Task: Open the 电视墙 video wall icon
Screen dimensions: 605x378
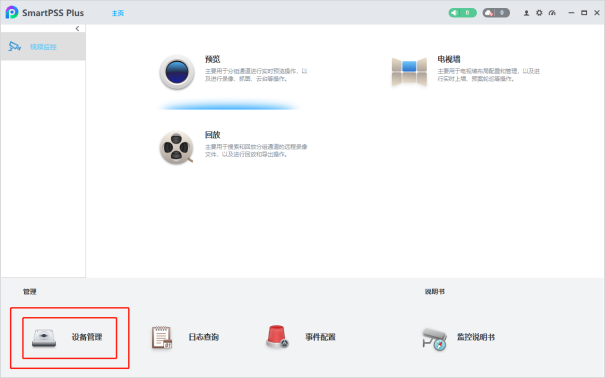Action: [x=409, y=72]
